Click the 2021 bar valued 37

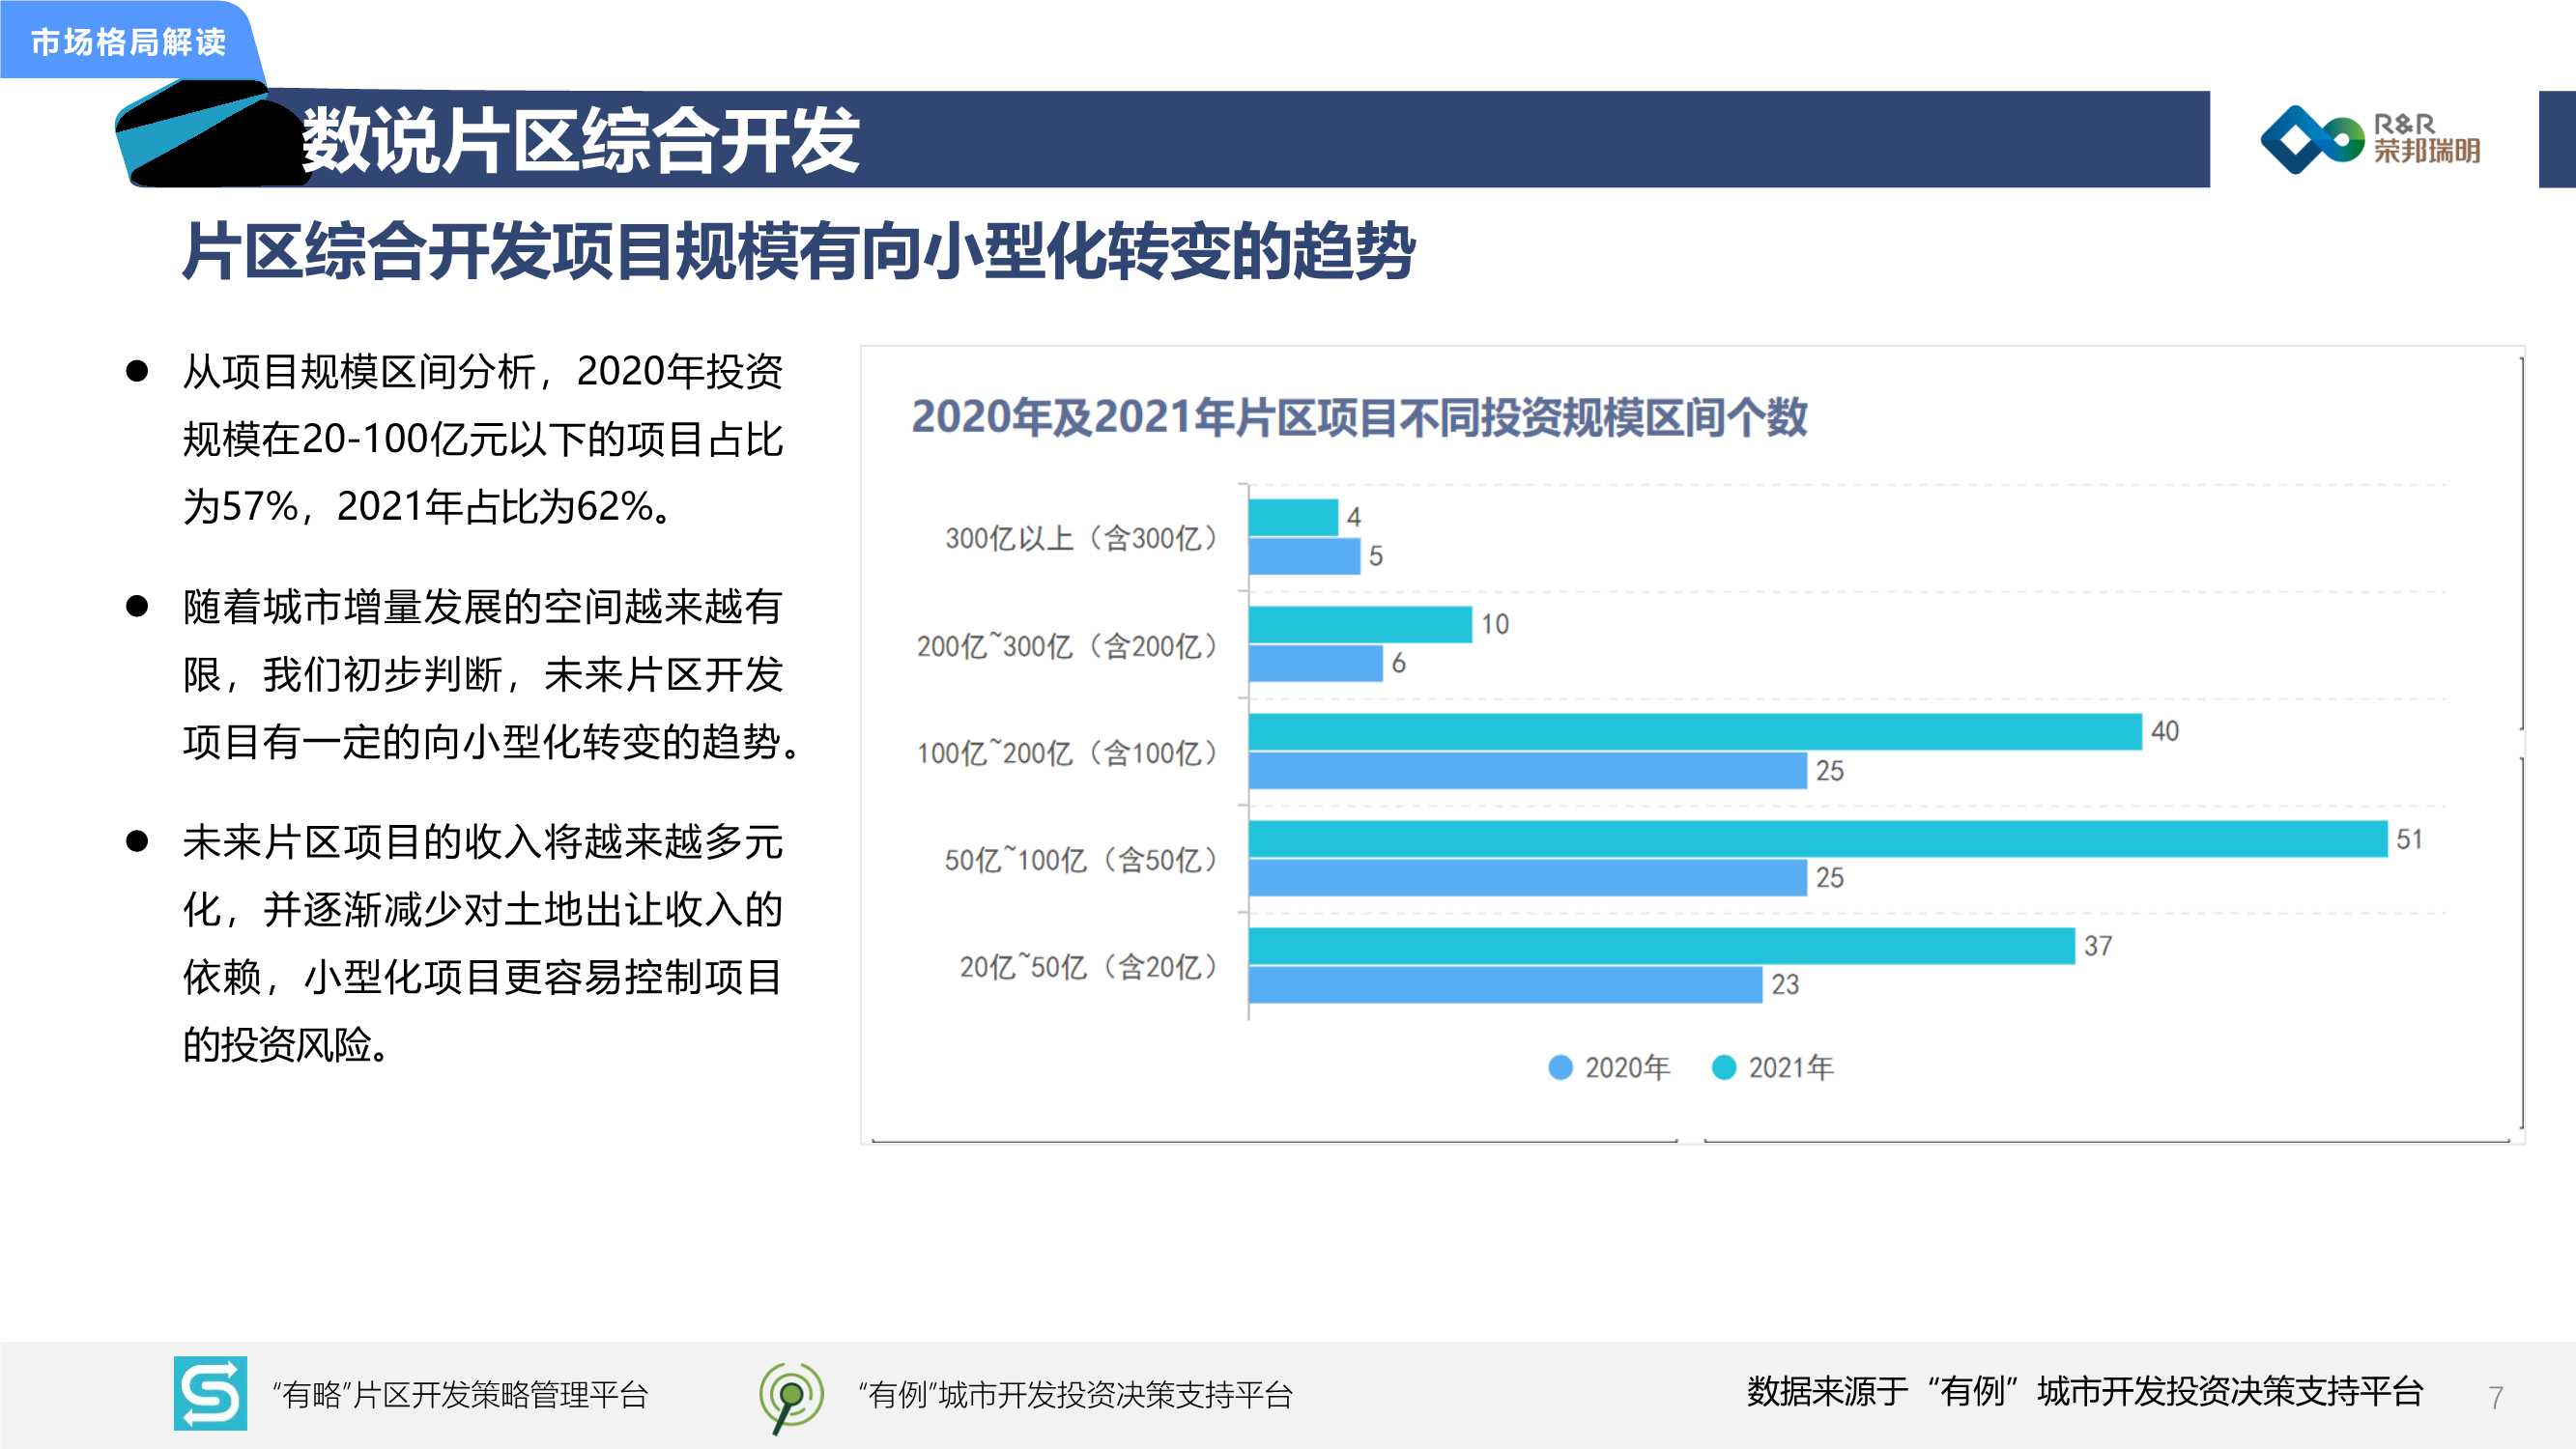1662,946
